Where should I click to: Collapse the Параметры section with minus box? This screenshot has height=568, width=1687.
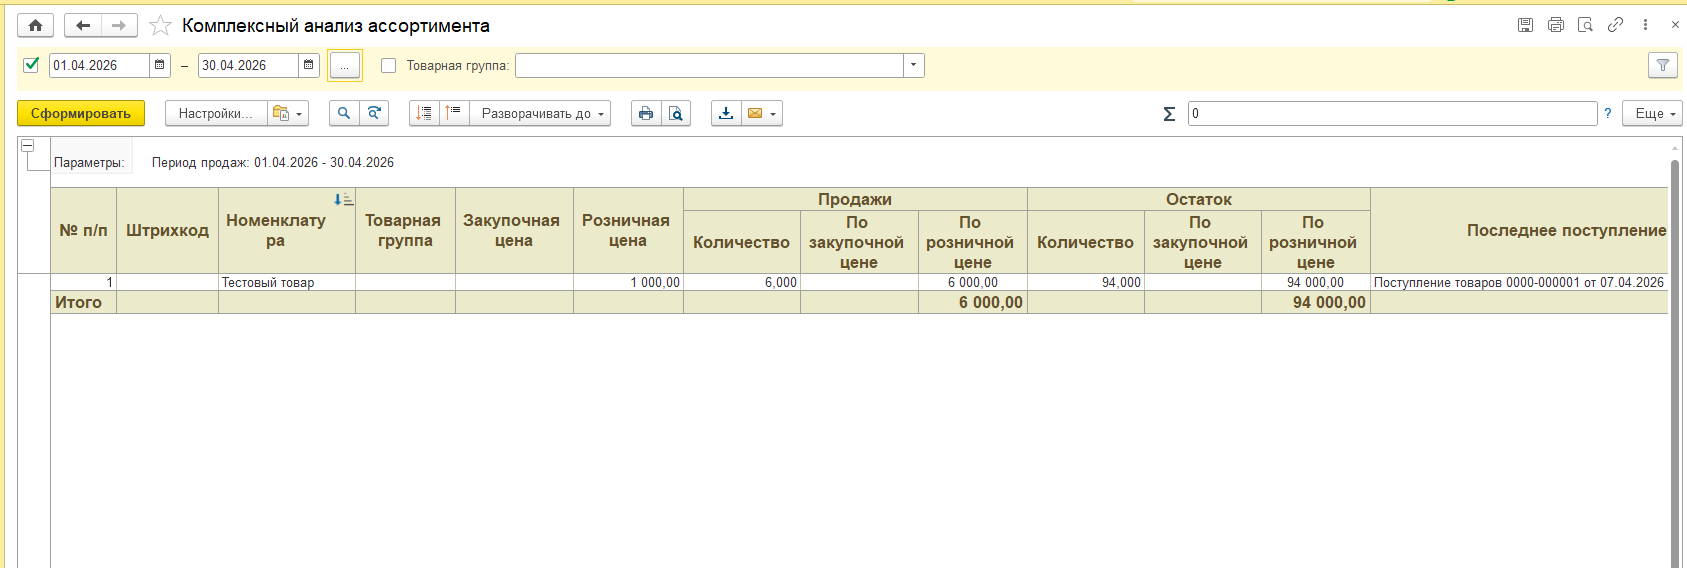[28, 146]
